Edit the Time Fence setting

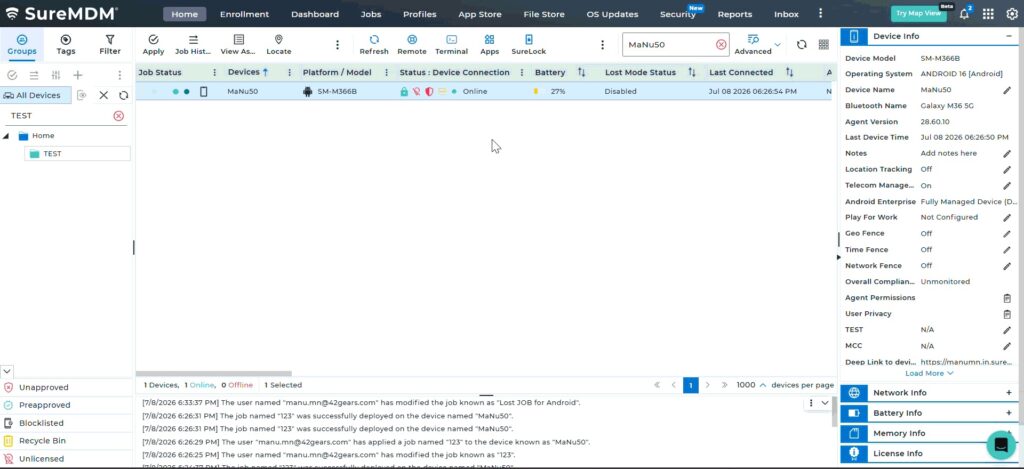point(1007,250)
